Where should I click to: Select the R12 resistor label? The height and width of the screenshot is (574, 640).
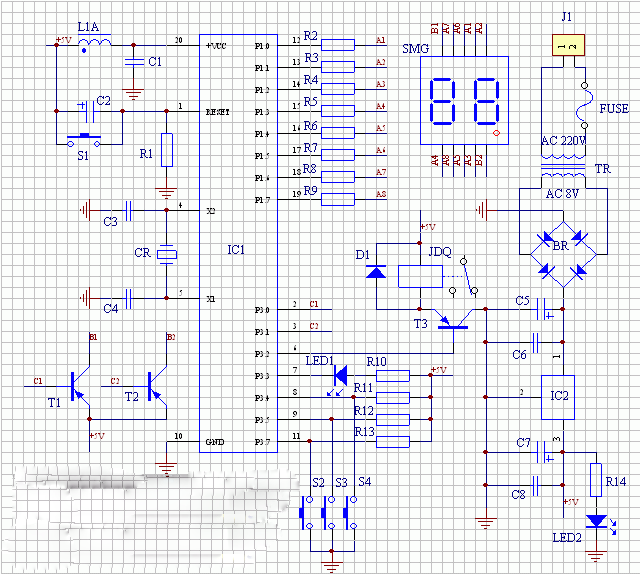364,410
